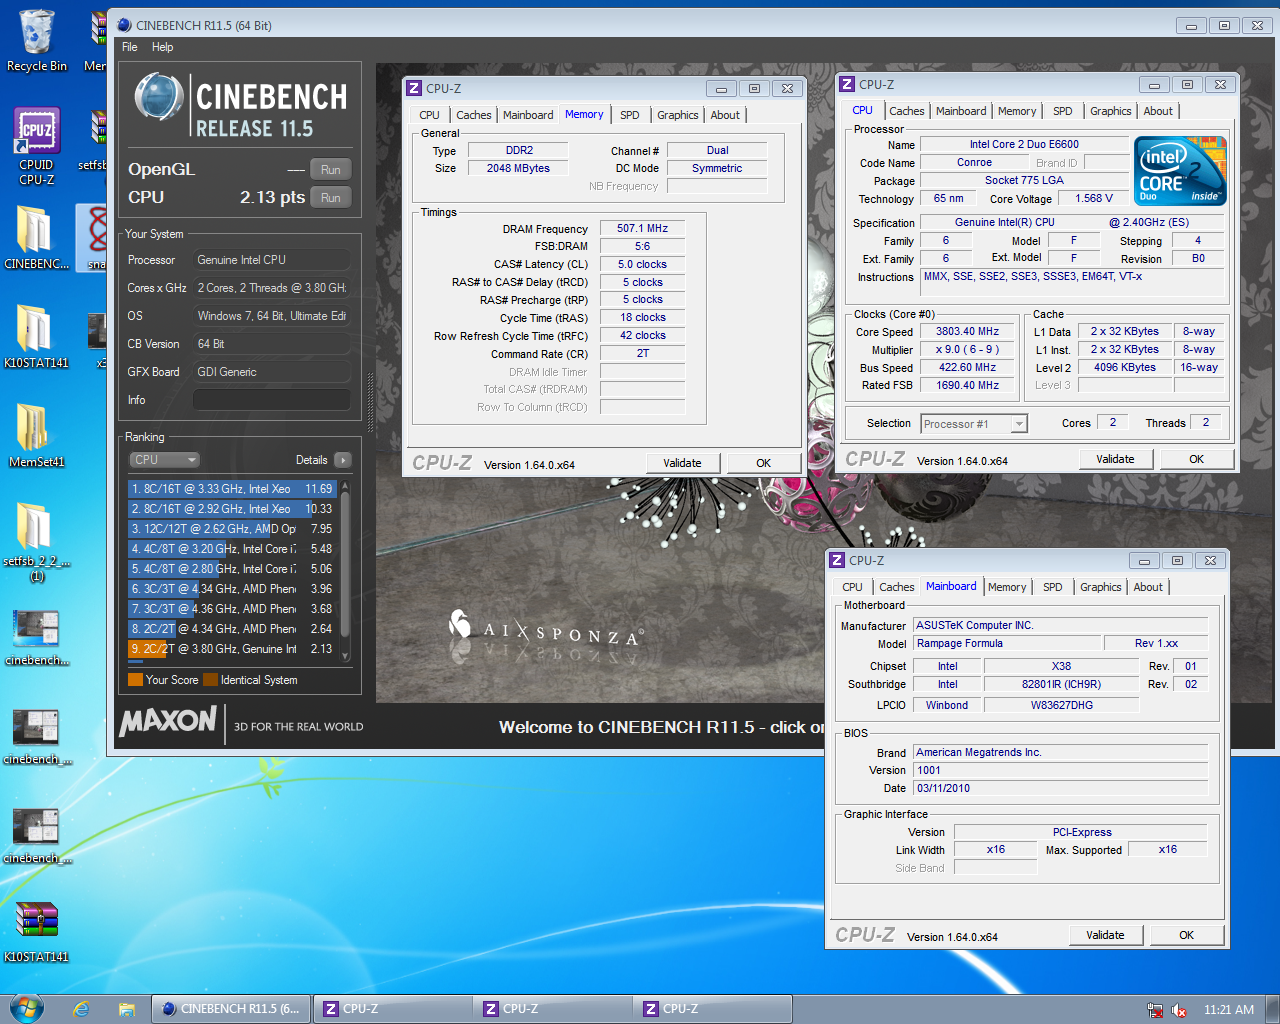Screen dimensions: 1280x1024
Task: Select ranking row 9 2C/2T @ 3.80 GHz
Action: click(233, 649)
